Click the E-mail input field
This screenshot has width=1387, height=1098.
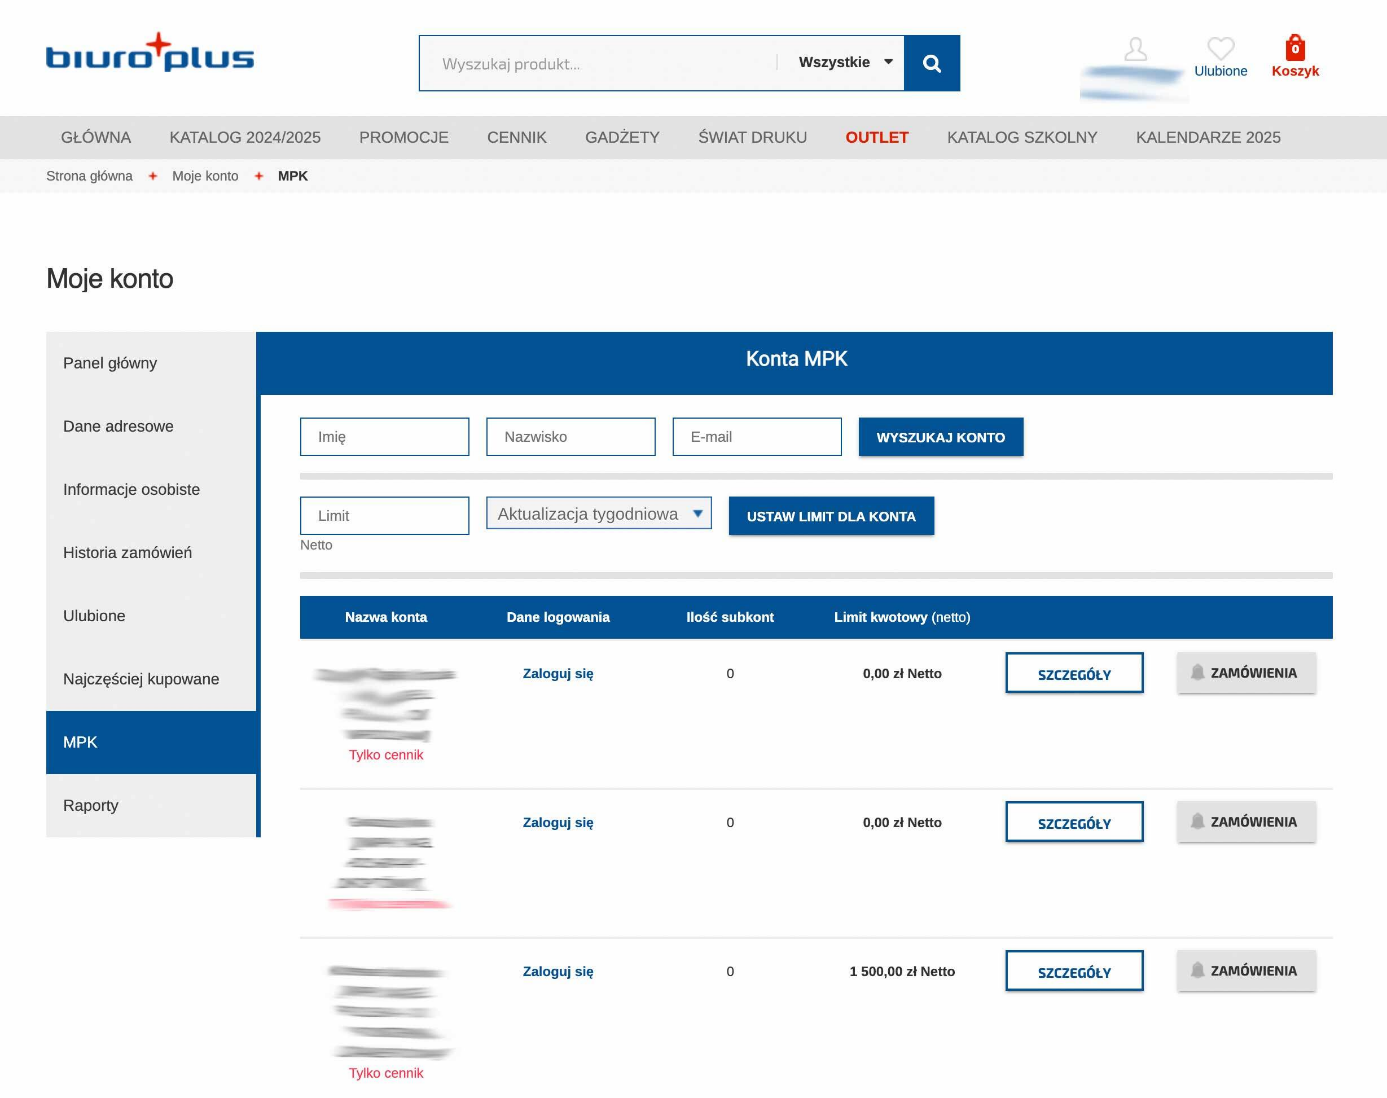757,437
